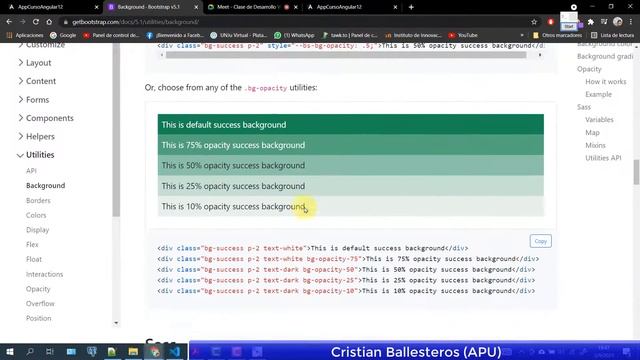Open the Otros marcadores folder
The image size is (640, 360).
[x=558, y=35]
